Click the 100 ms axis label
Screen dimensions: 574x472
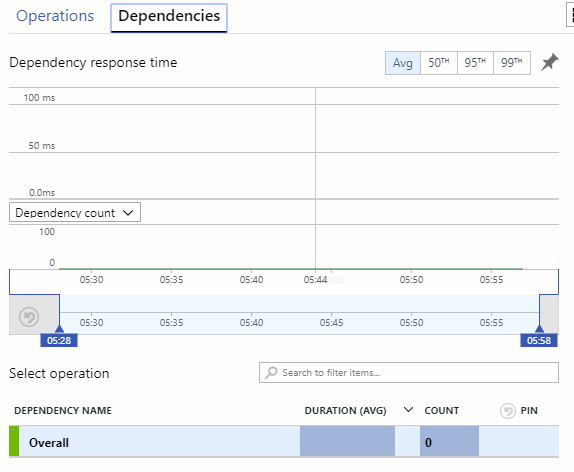39,98
